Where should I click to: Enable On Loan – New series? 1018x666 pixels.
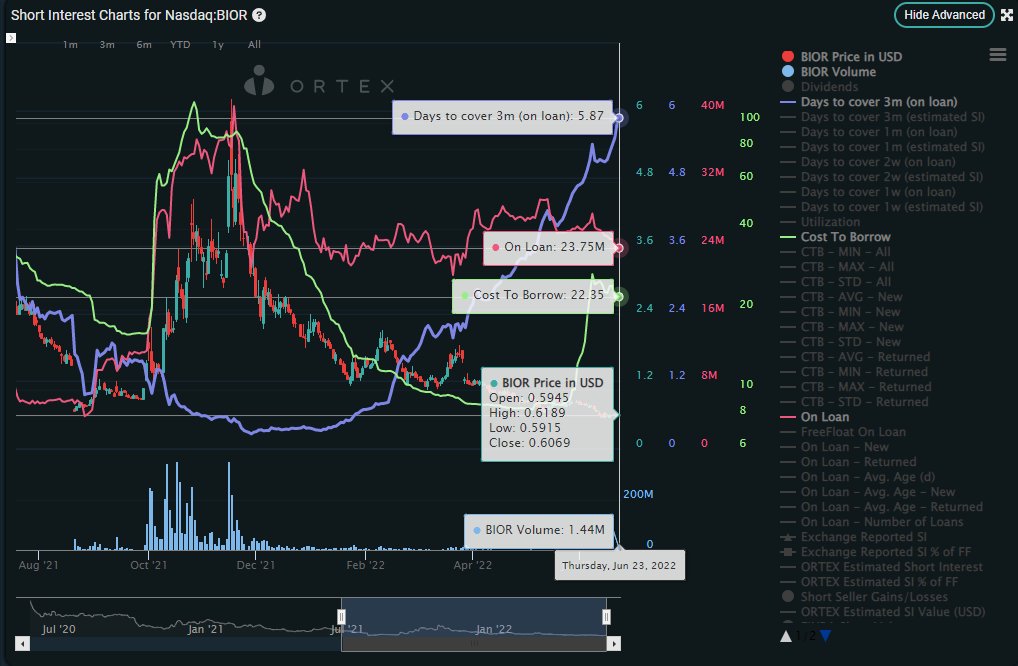pos(835,447)
